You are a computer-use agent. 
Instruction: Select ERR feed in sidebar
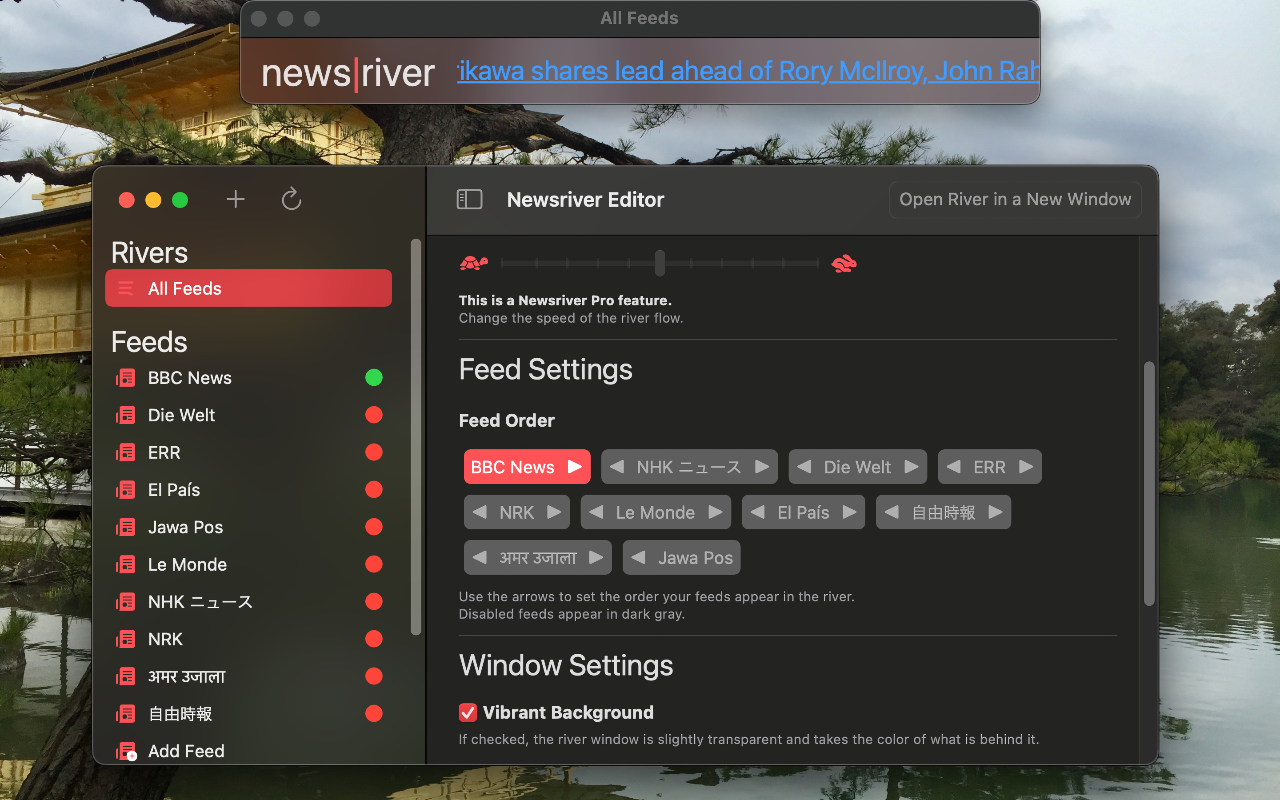[248, 452]
